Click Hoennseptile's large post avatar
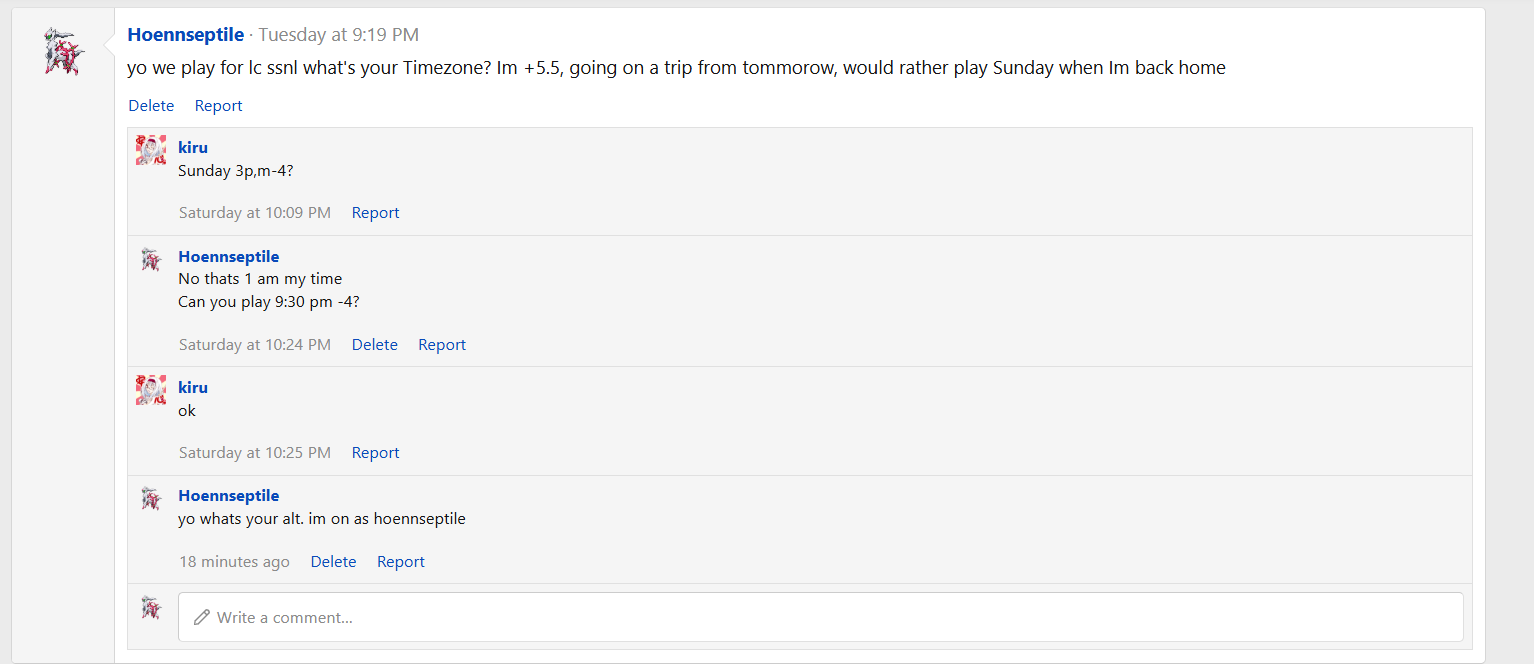 (x=65, y=51)
